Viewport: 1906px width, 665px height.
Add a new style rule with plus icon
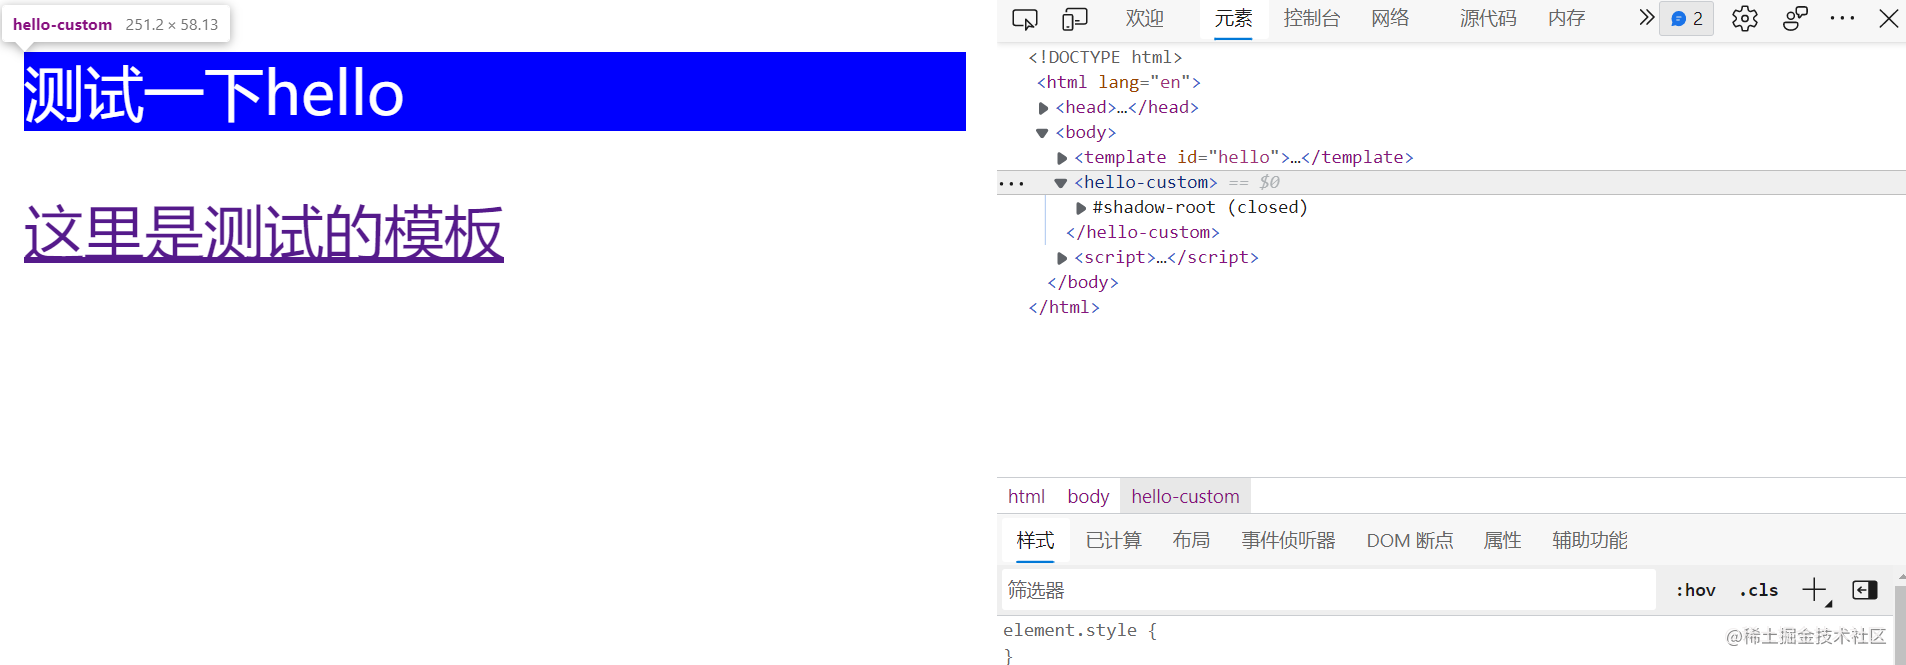point(1815,590)
